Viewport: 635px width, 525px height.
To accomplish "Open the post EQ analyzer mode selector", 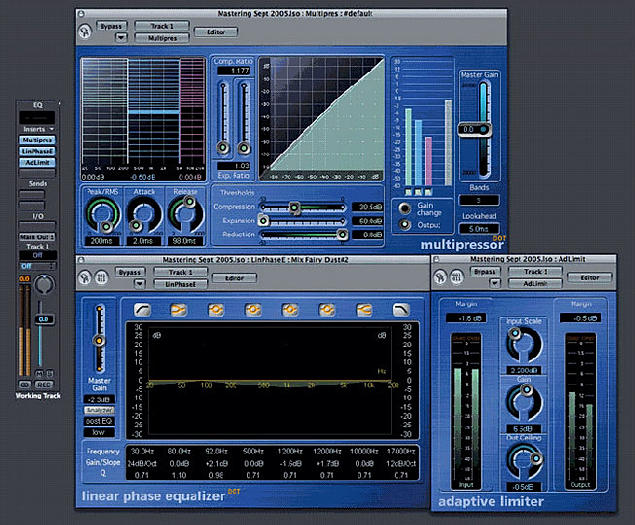I will (99, 421).
